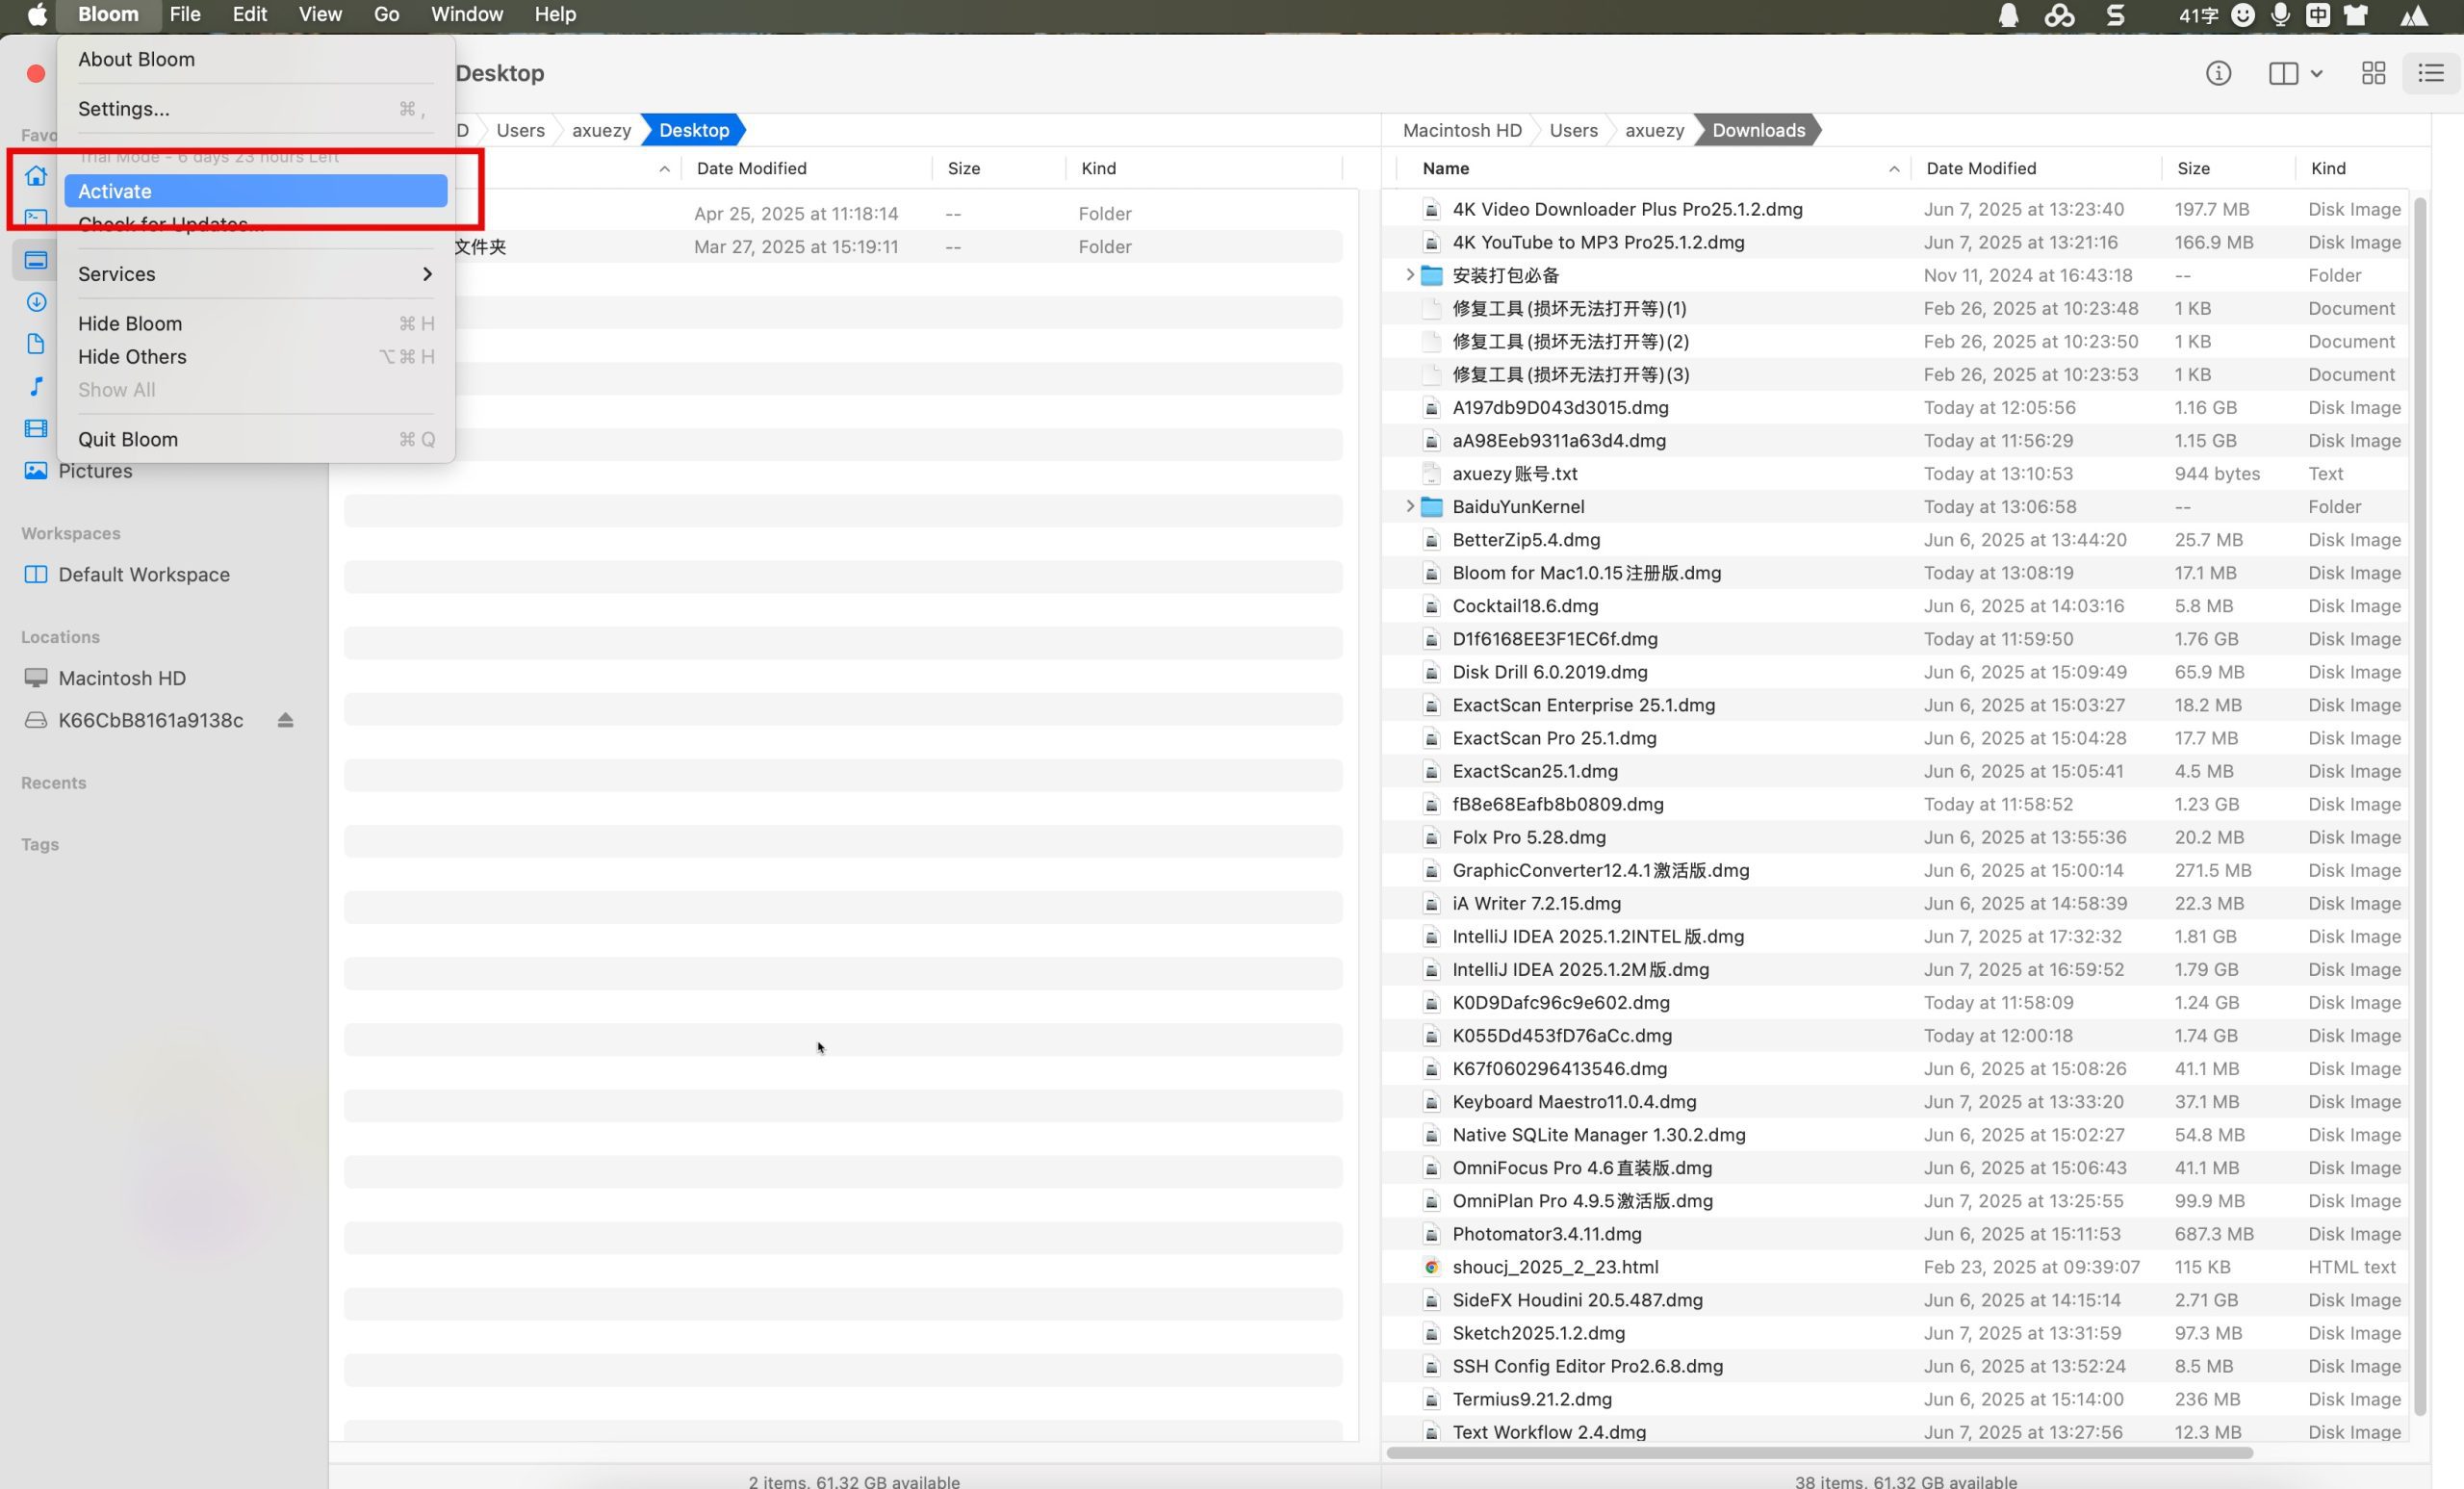Open the Home folder sidebar icon

[x=36, y=176]
